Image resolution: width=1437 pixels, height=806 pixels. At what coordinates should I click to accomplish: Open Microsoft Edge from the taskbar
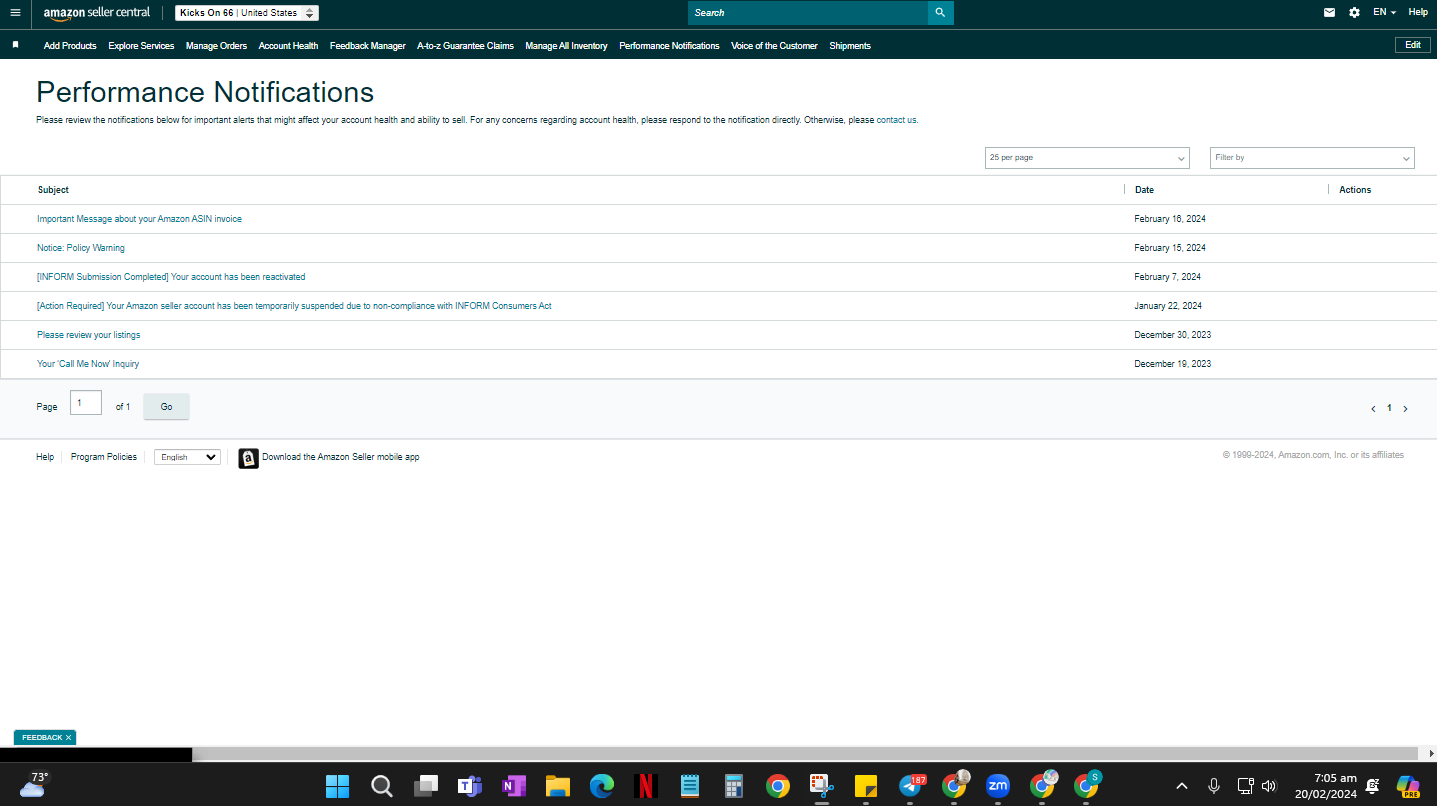pyautogui.click(x=602, y=786)
